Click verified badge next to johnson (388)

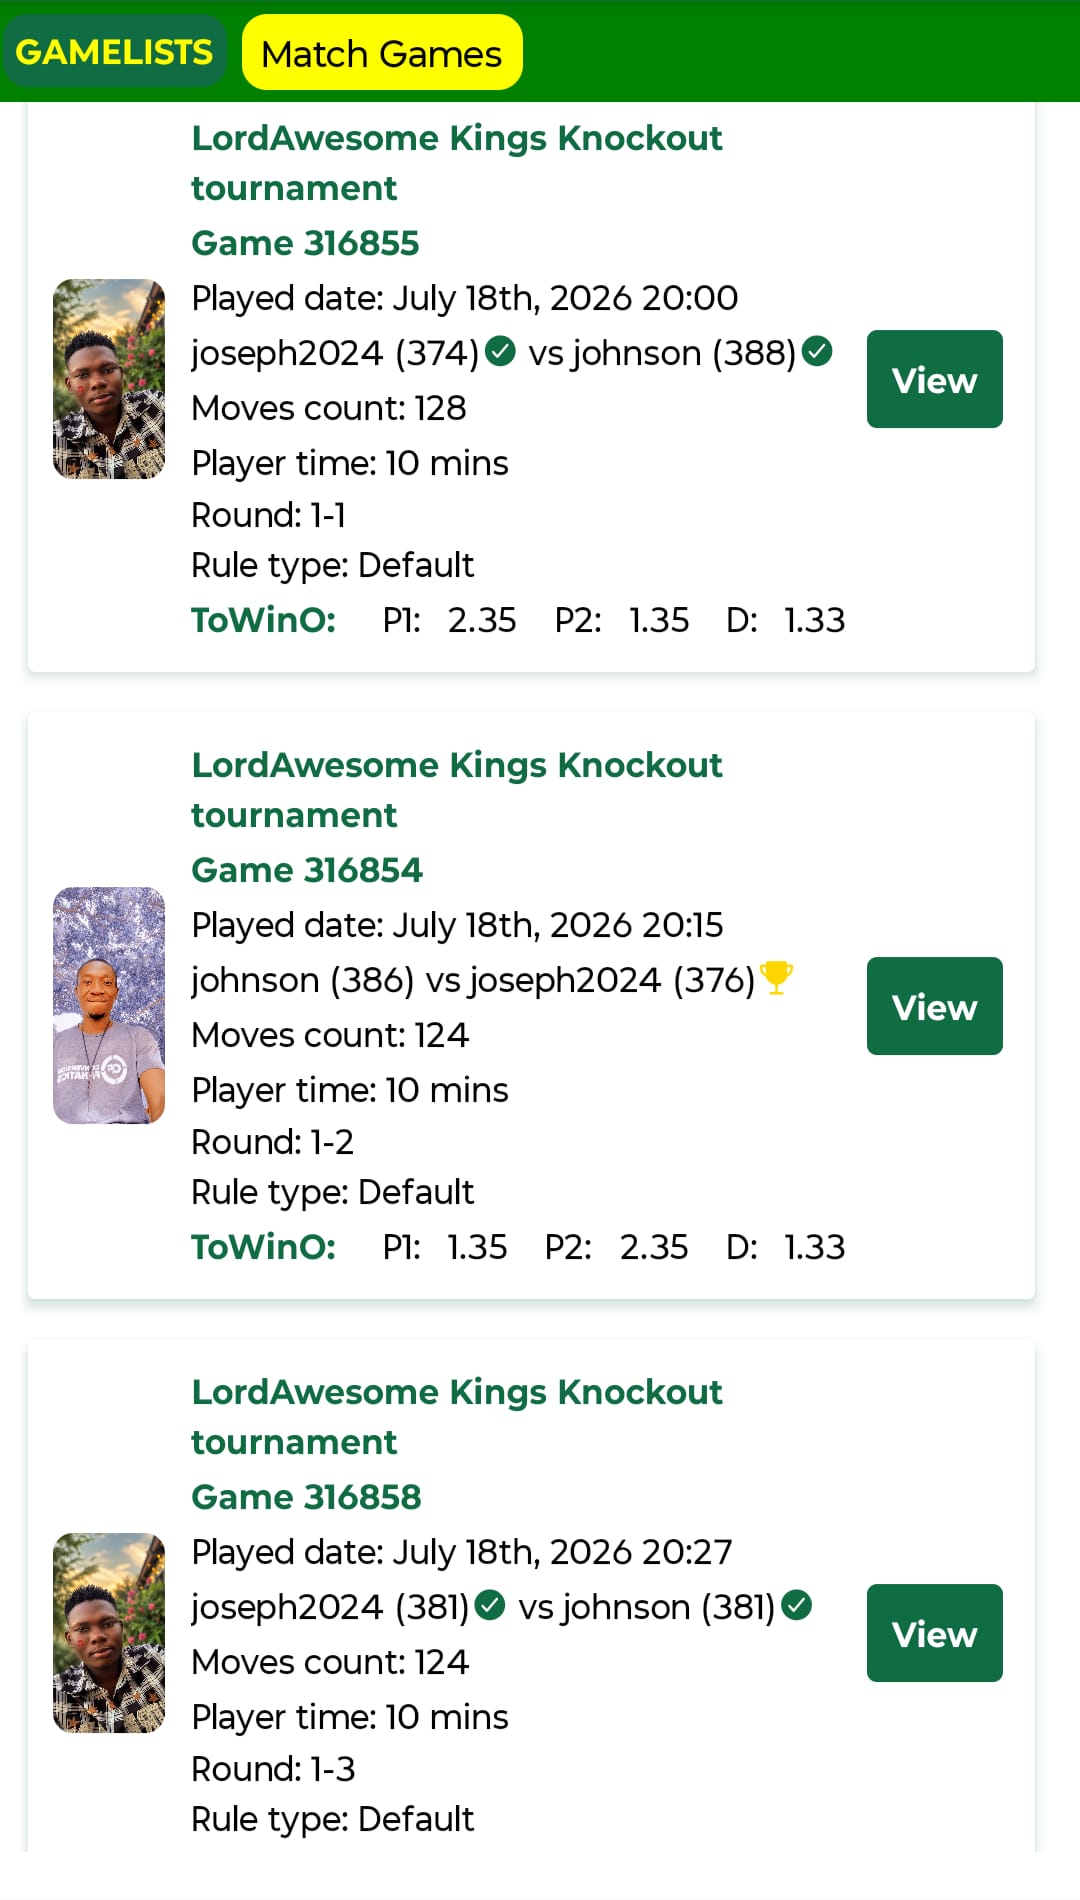pyautogui.click(x=817, y=351)
